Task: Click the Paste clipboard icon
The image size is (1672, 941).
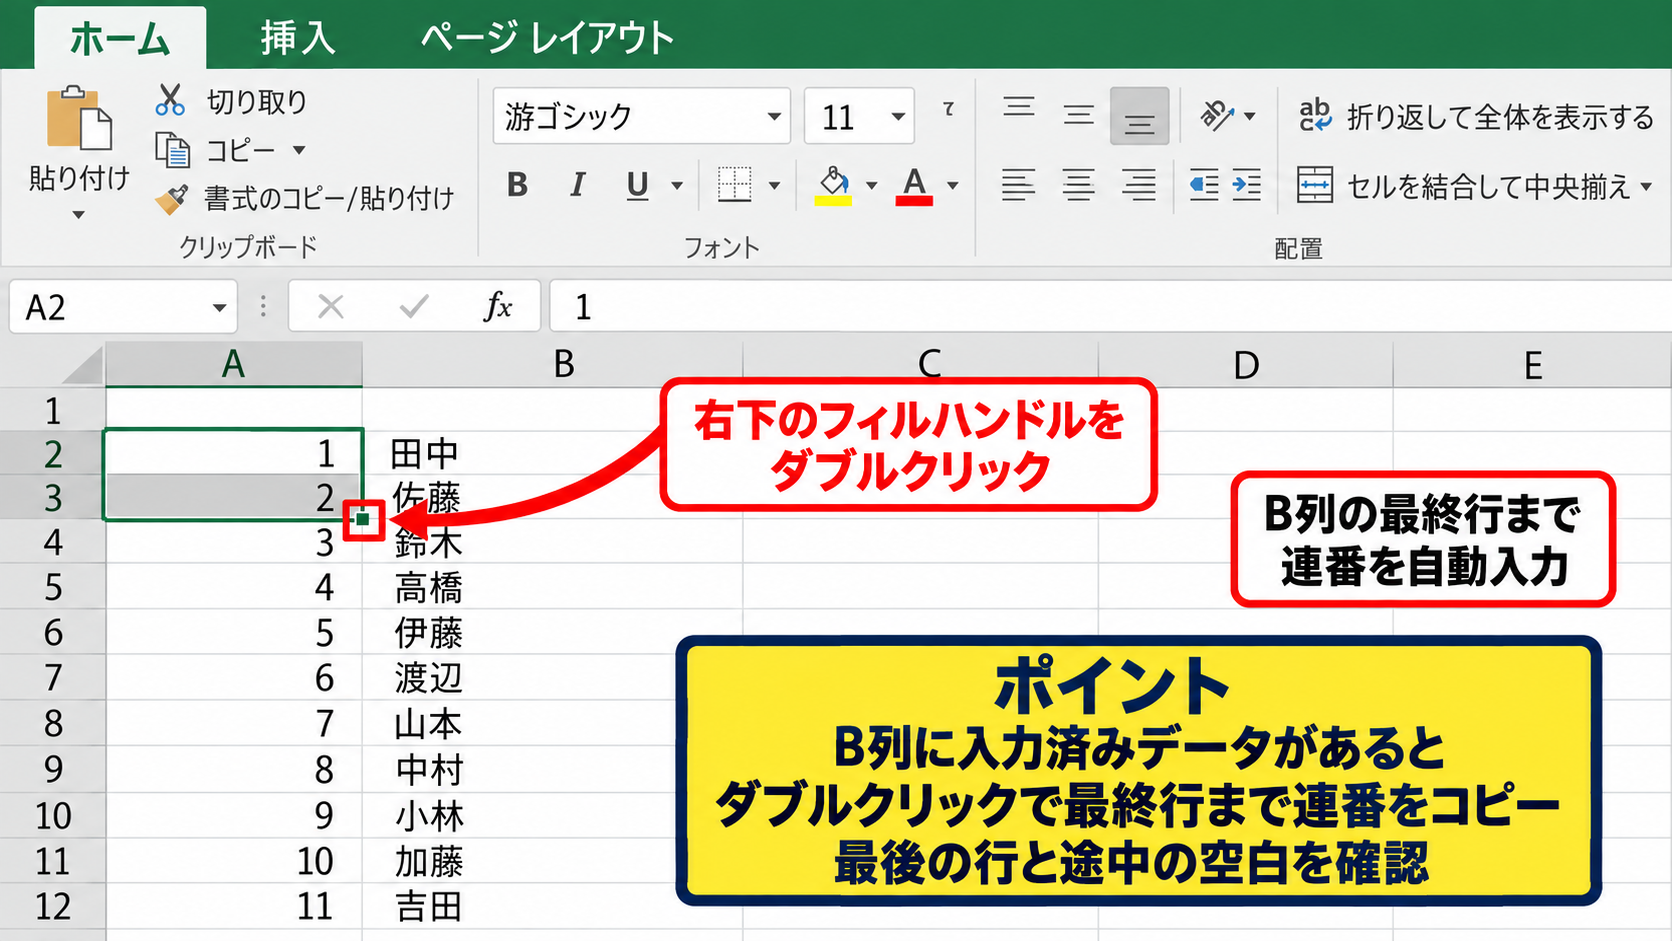Action: (x=78, y=119)
